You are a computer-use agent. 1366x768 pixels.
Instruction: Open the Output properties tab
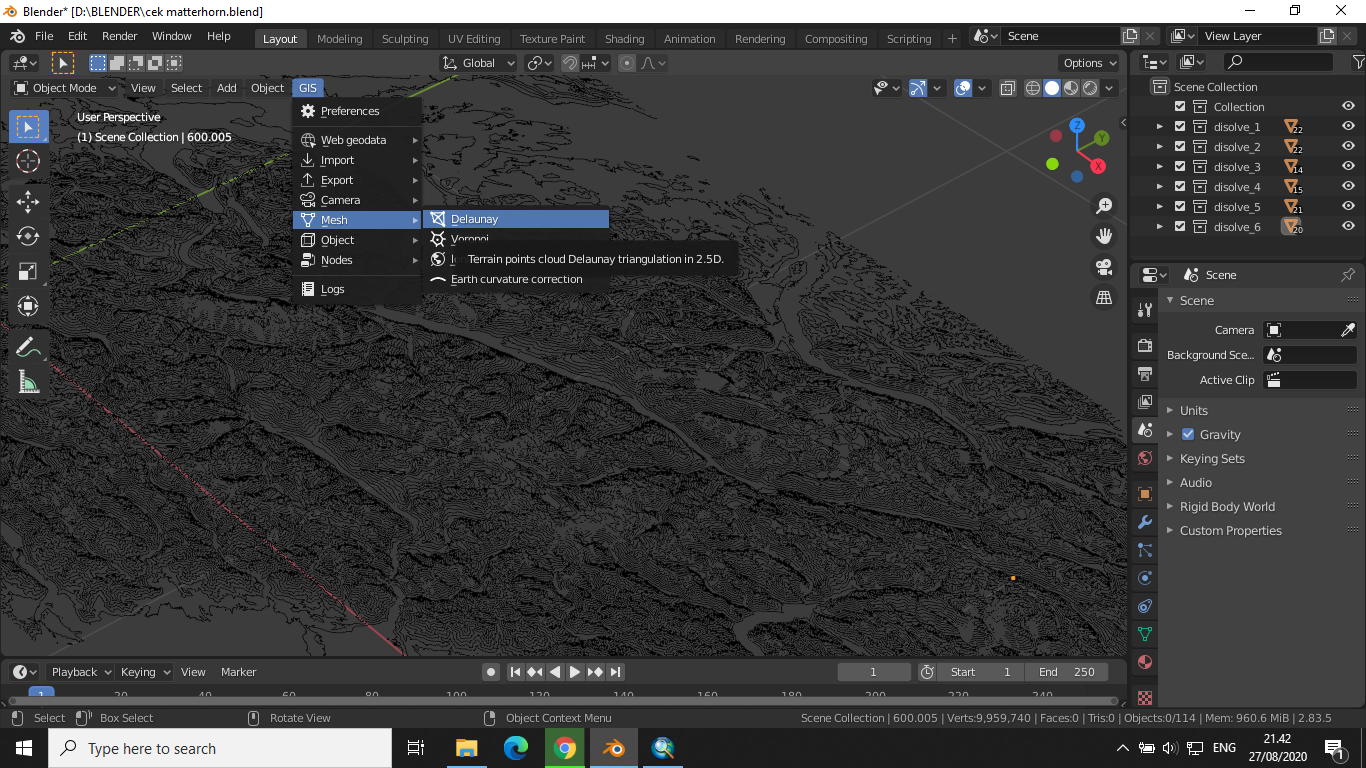tap(1145, 373)
